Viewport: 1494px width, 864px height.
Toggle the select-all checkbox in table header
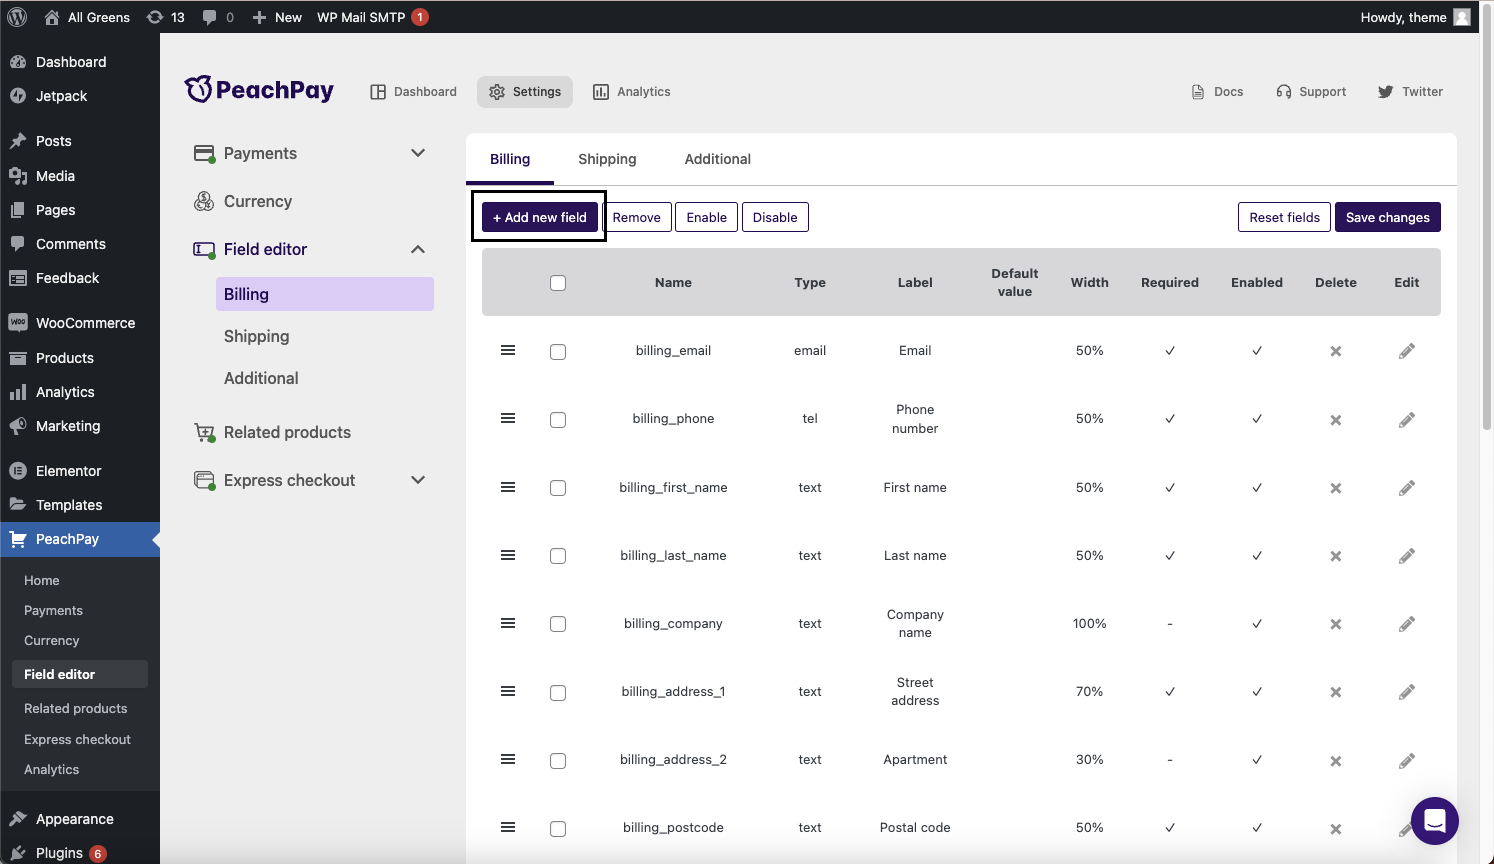coord(558,283)
